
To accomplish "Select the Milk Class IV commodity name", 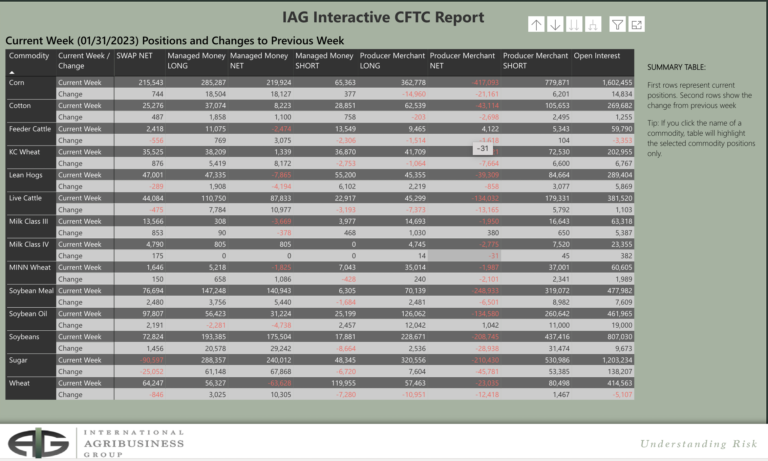I will pos(29,244).
